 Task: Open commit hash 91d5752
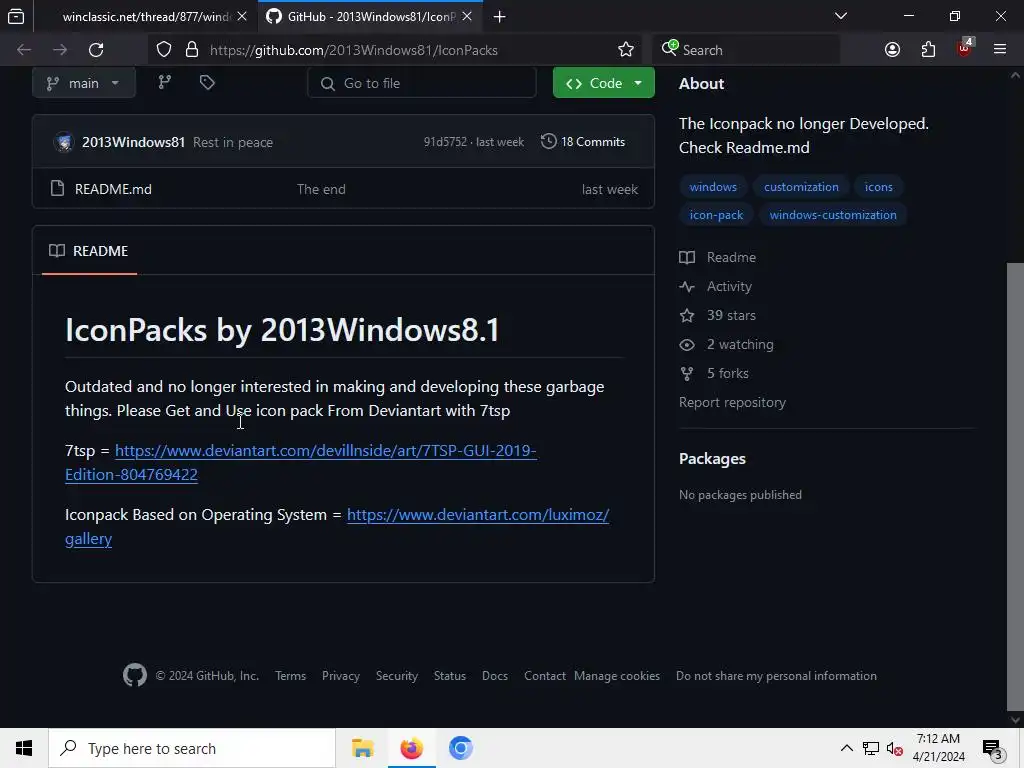point(445,142)
